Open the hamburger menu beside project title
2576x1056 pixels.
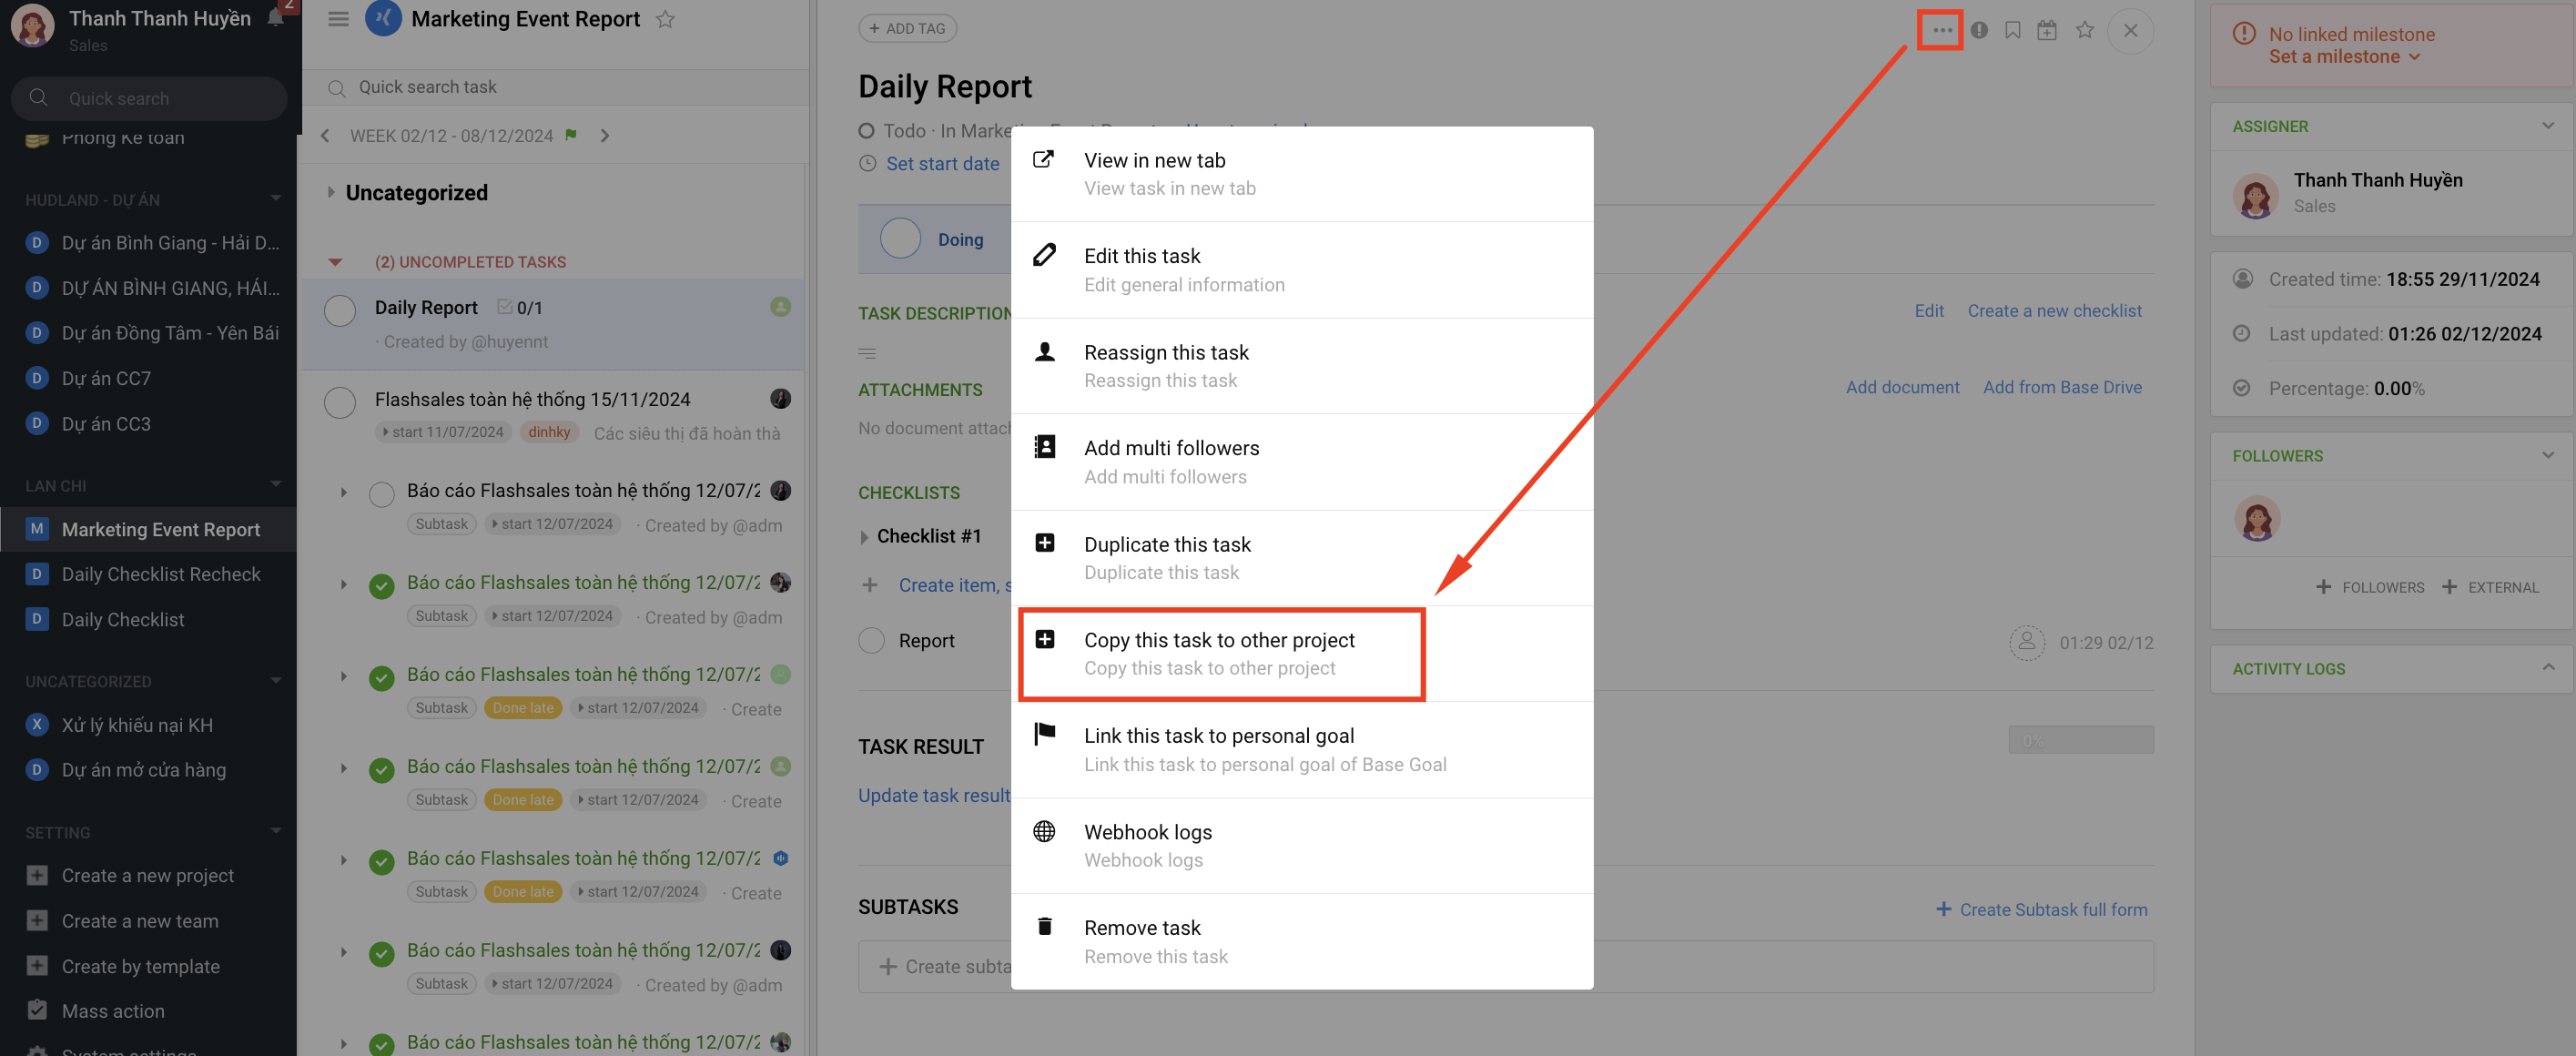338,19
